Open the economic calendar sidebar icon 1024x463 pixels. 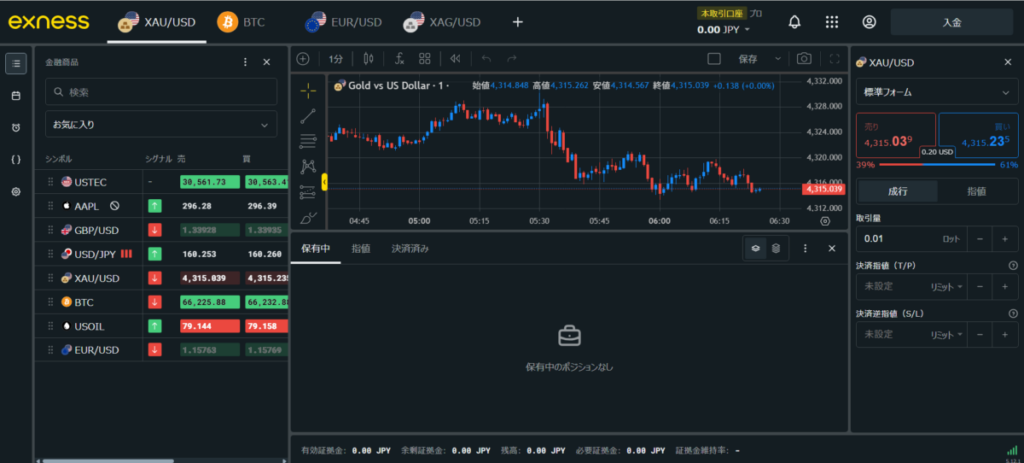(16, 95)
